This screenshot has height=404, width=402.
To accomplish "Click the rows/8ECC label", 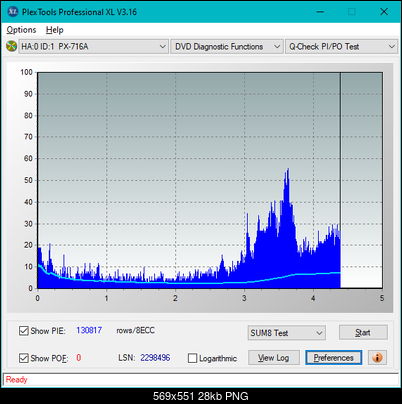I will pyautogui.click(x=135, y=330).
